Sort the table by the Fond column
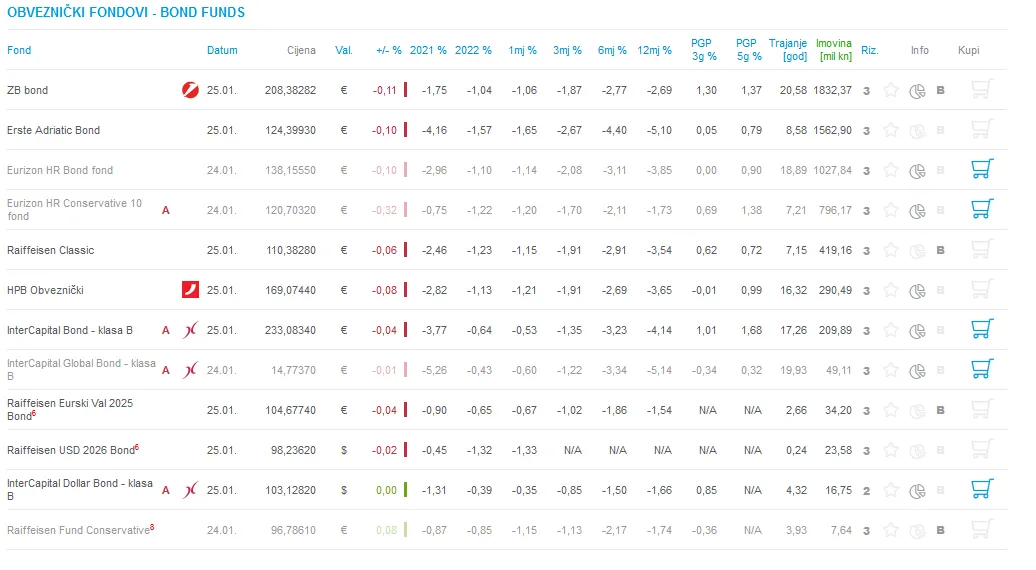The image size is (1036, 570). (19, 50)
